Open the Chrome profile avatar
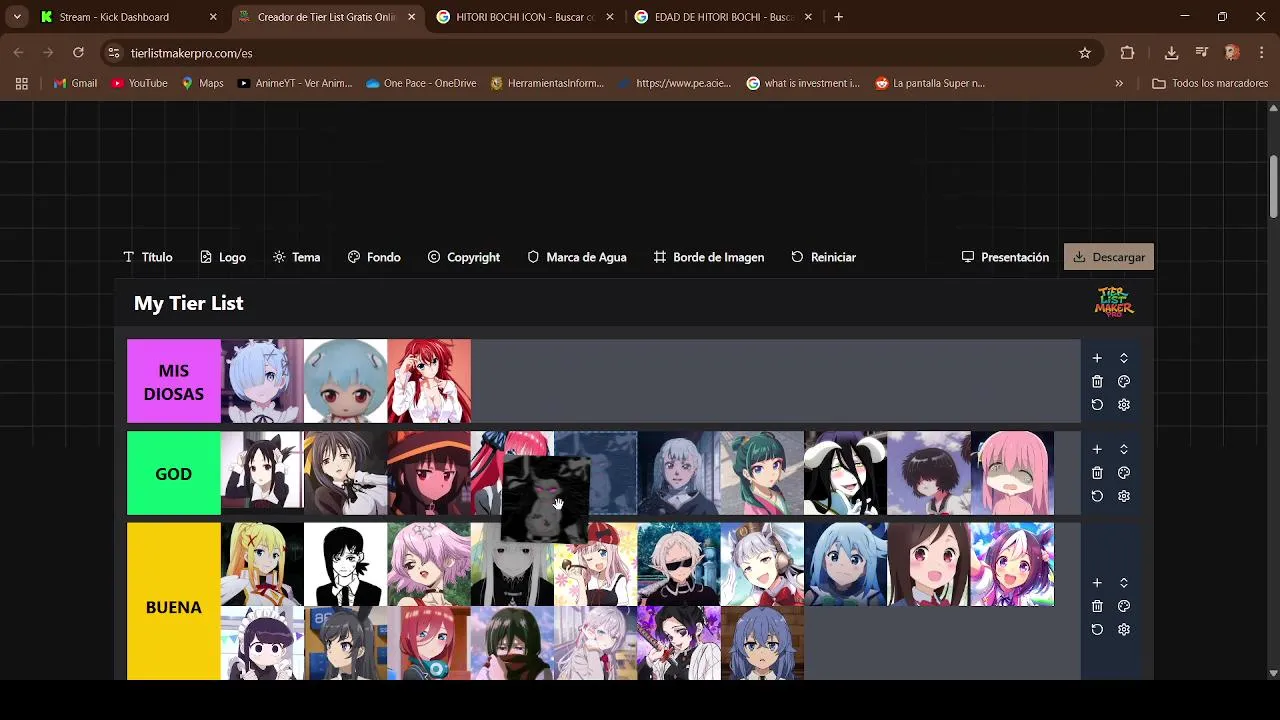Viewport: 1280px width, 720px height. coord(1232,53)
